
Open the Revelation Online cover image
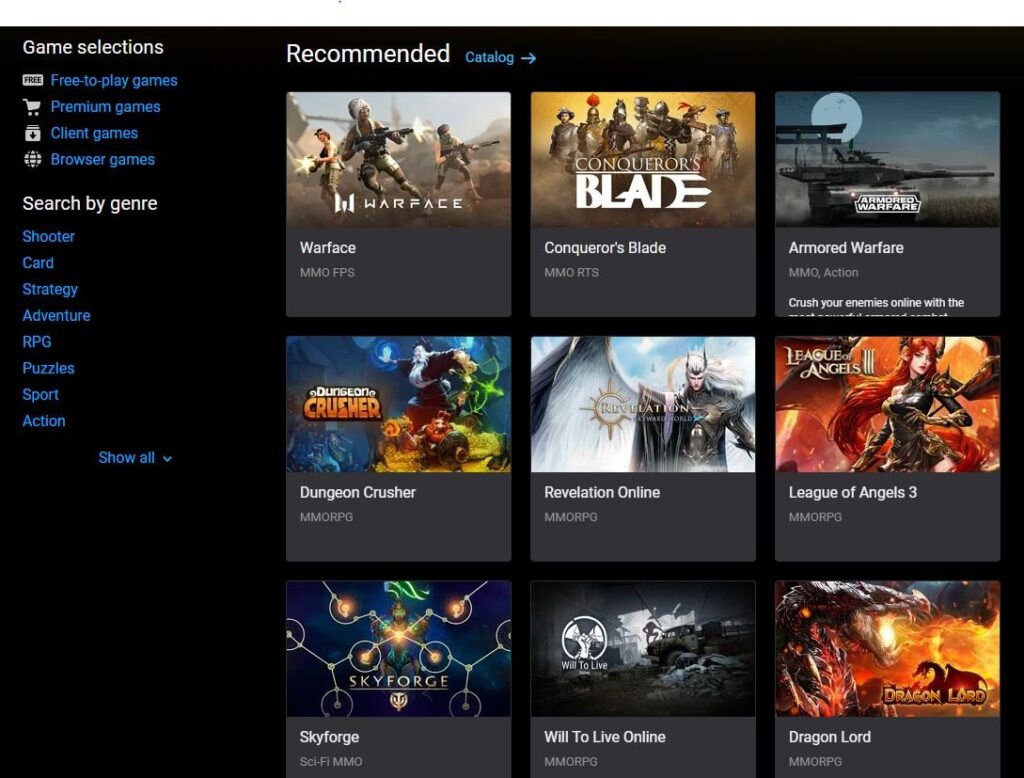(x=643, y=404)
